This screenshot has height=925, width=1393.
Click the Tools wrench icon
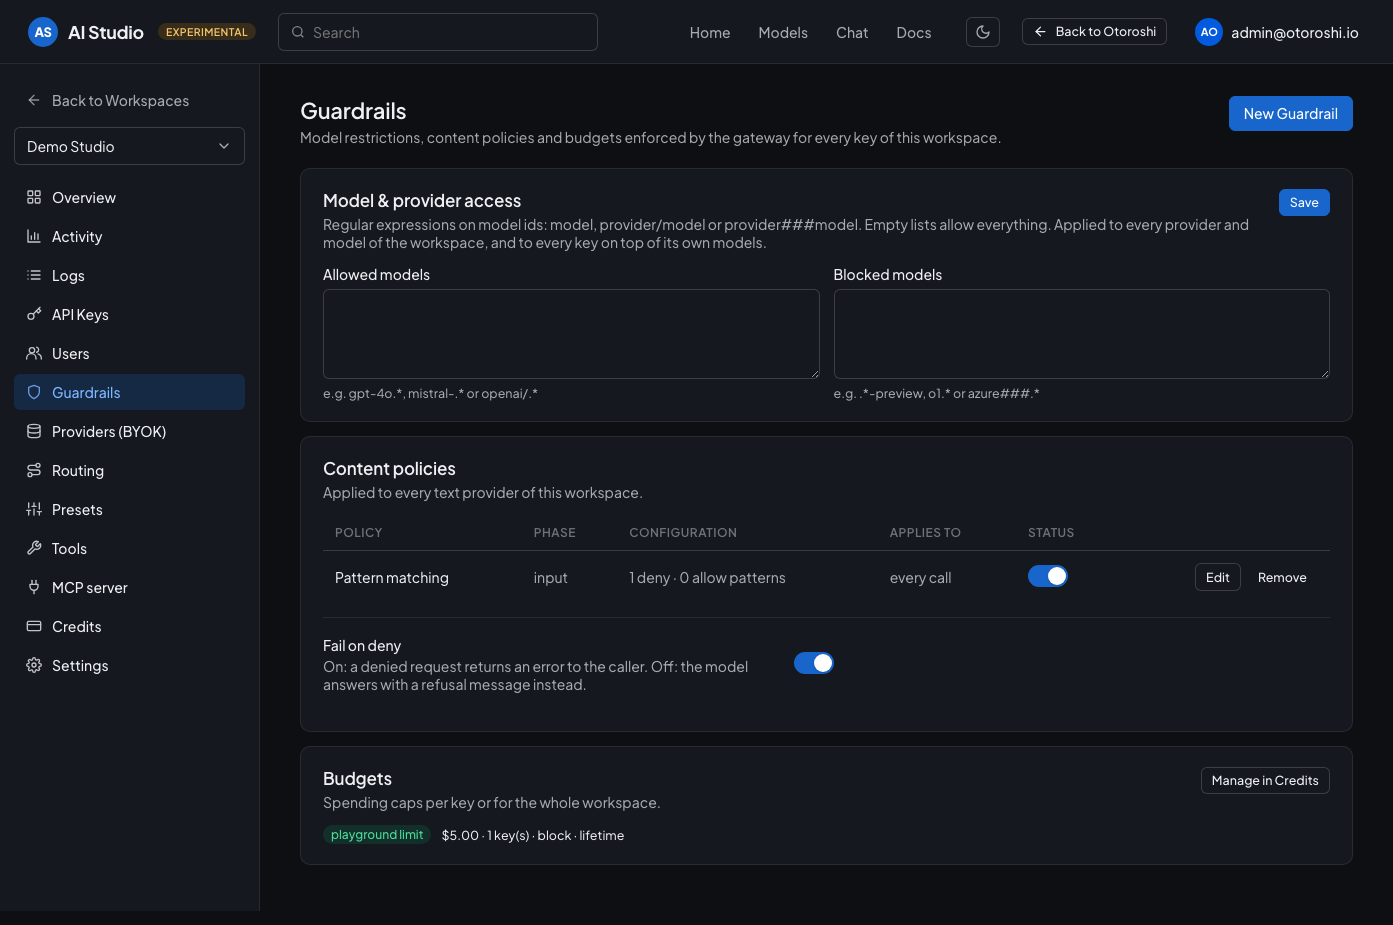(34, 548)
